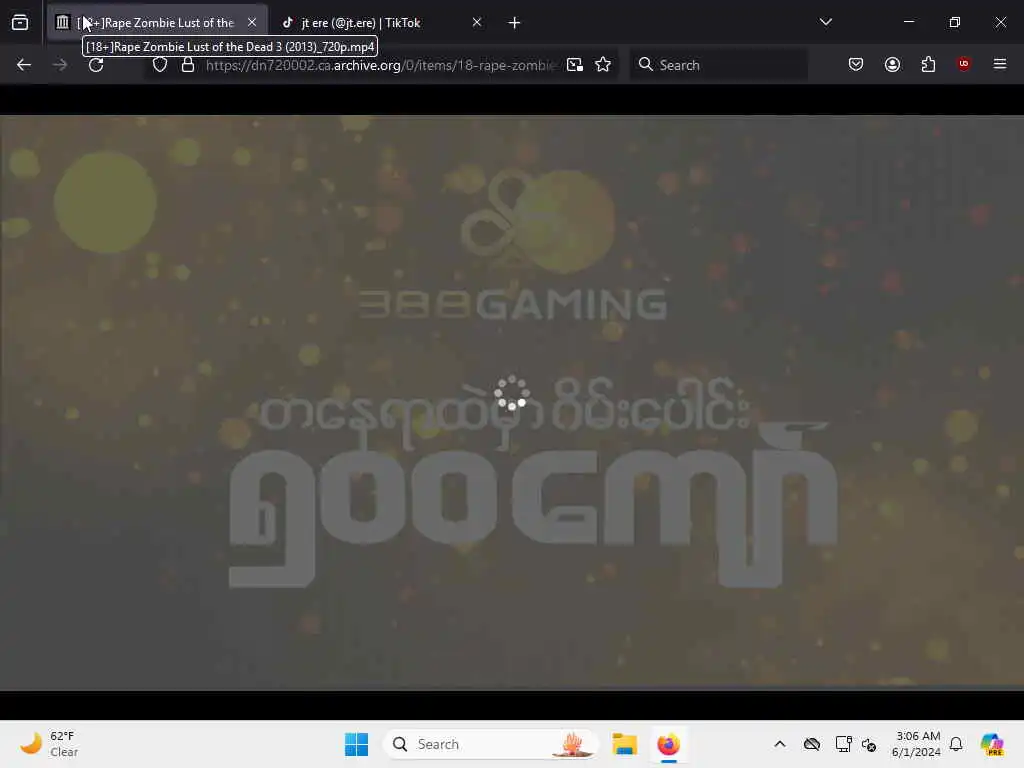Open cloud sync status tray icon

coord(812,744)
